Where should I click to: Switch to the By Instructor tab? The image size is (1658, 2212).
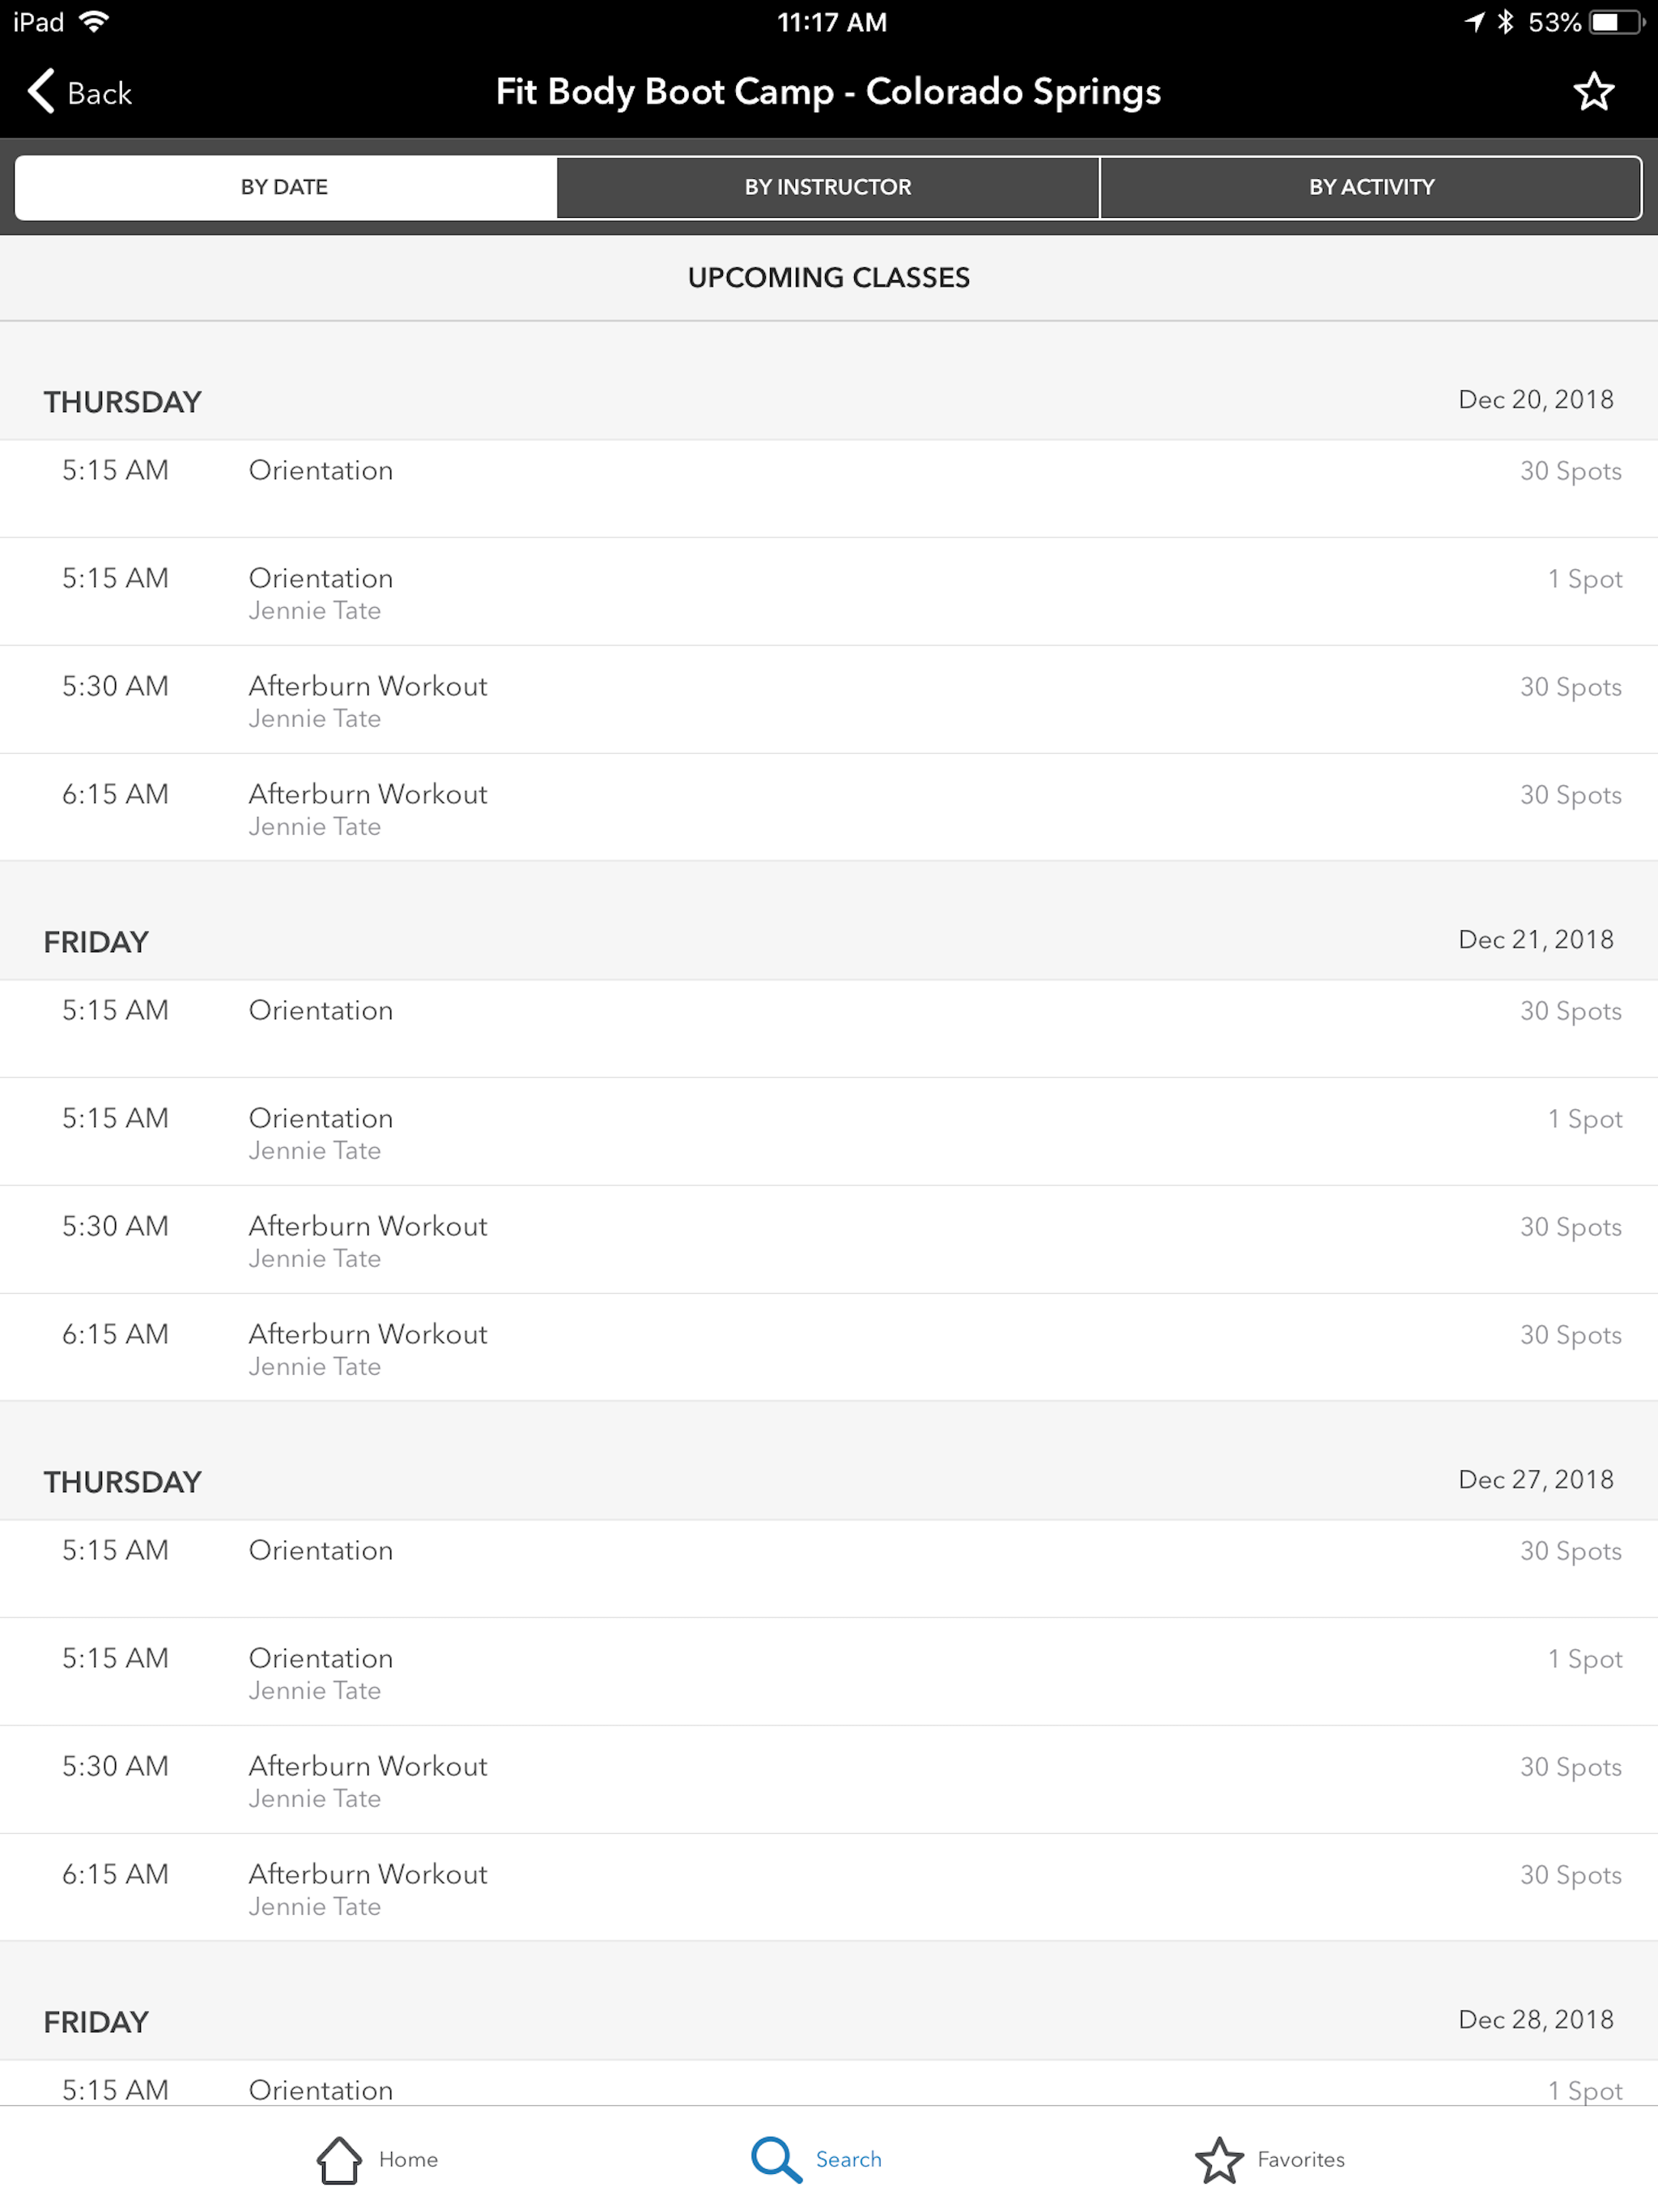tap(828, 187)
